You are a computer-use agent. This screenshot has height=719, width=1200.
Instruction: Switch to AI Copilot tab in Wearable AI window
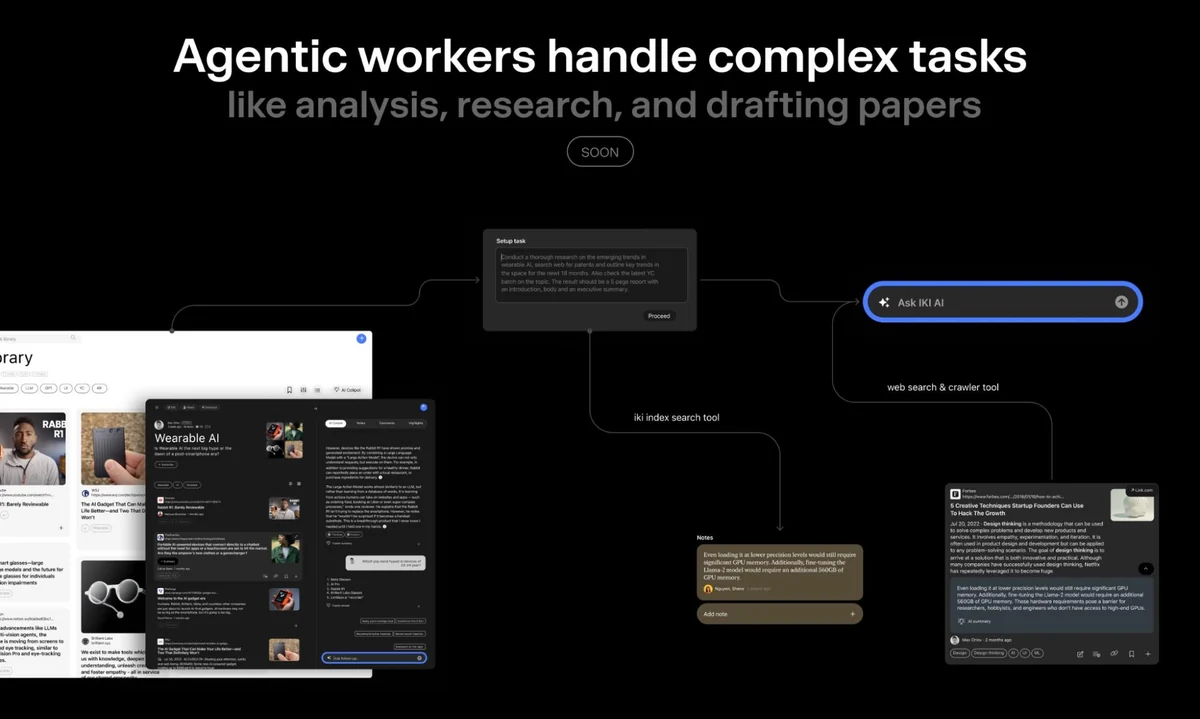(336, 423)
